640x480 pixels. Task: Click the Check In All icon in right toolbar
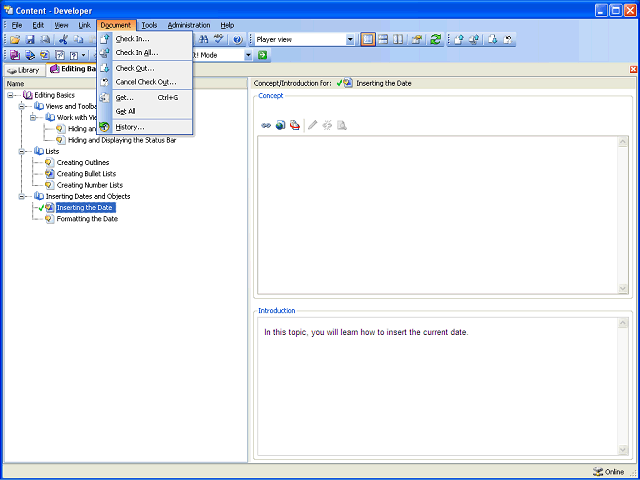click(474, 40)
